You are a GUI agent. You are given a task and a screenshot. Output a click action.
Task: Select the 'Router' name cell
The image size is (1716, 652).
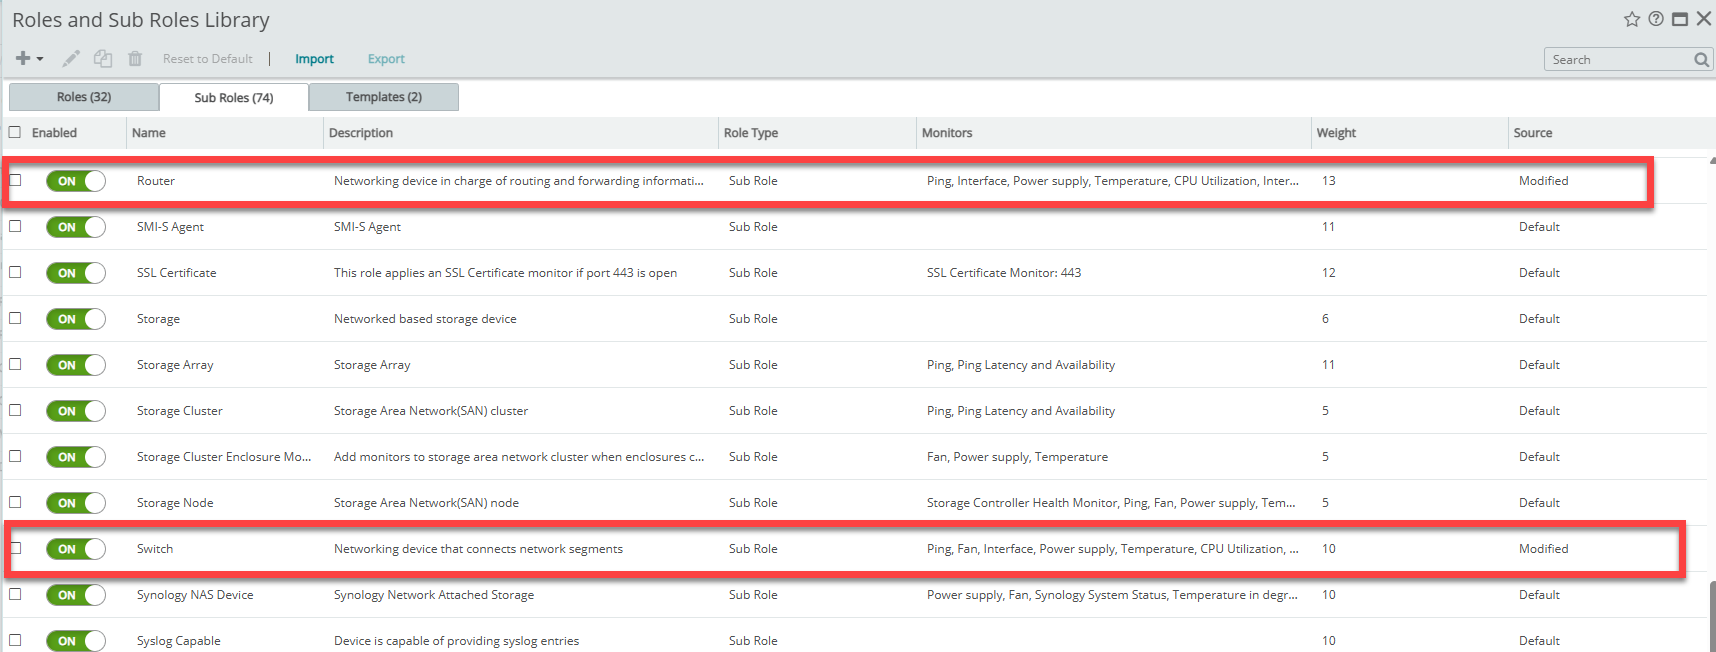point(156,181)
